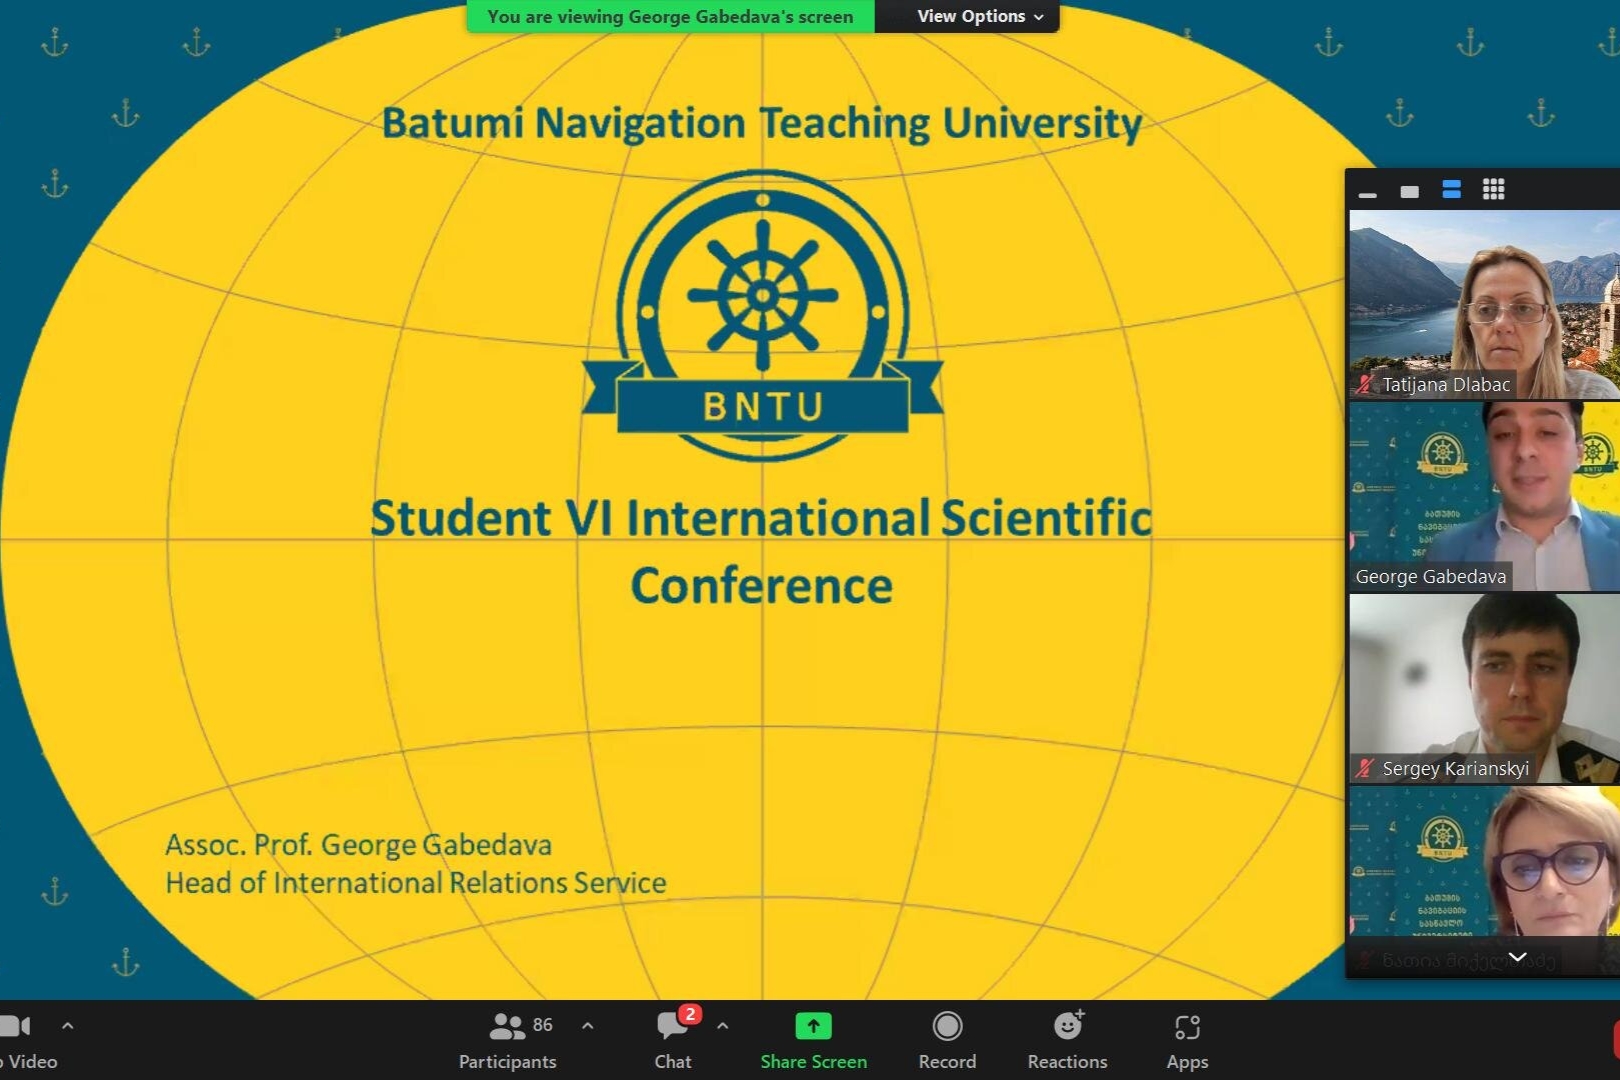
Task: Expand the Chat options caret
Action: tap(723, 1026)
